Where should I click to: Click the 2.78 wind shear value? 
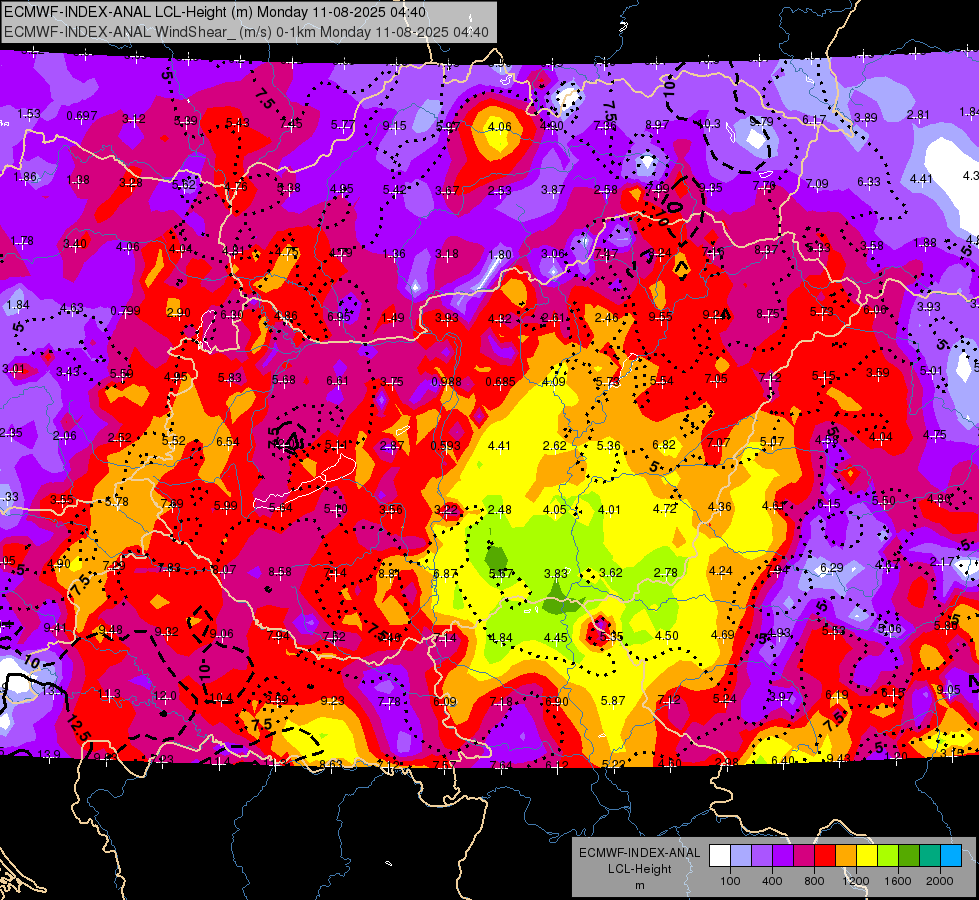click(x=666, y=572)
